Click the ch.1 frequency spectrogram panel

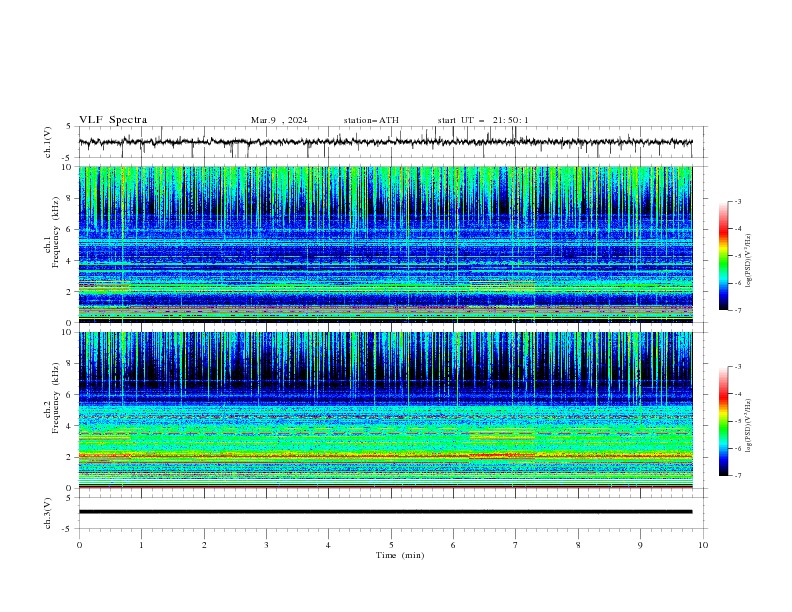(385, 244)
